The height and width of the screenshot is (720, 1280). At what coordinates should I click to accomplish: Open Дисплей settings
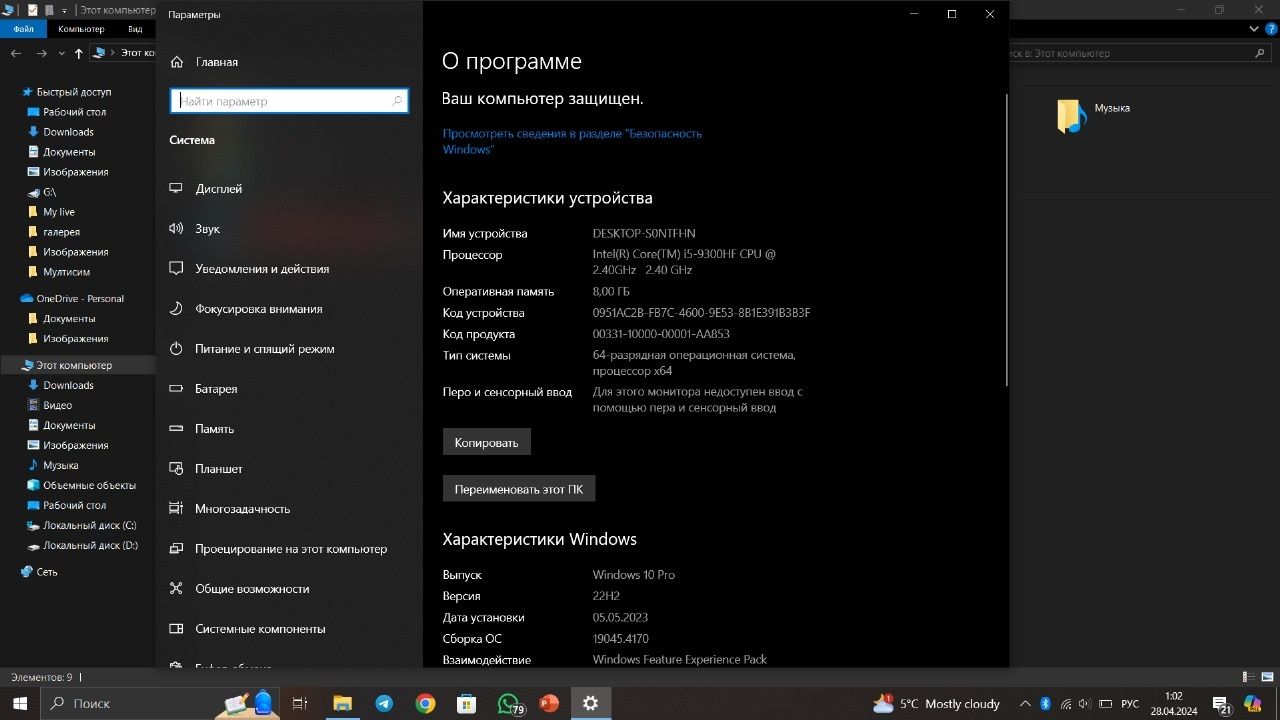205,189
